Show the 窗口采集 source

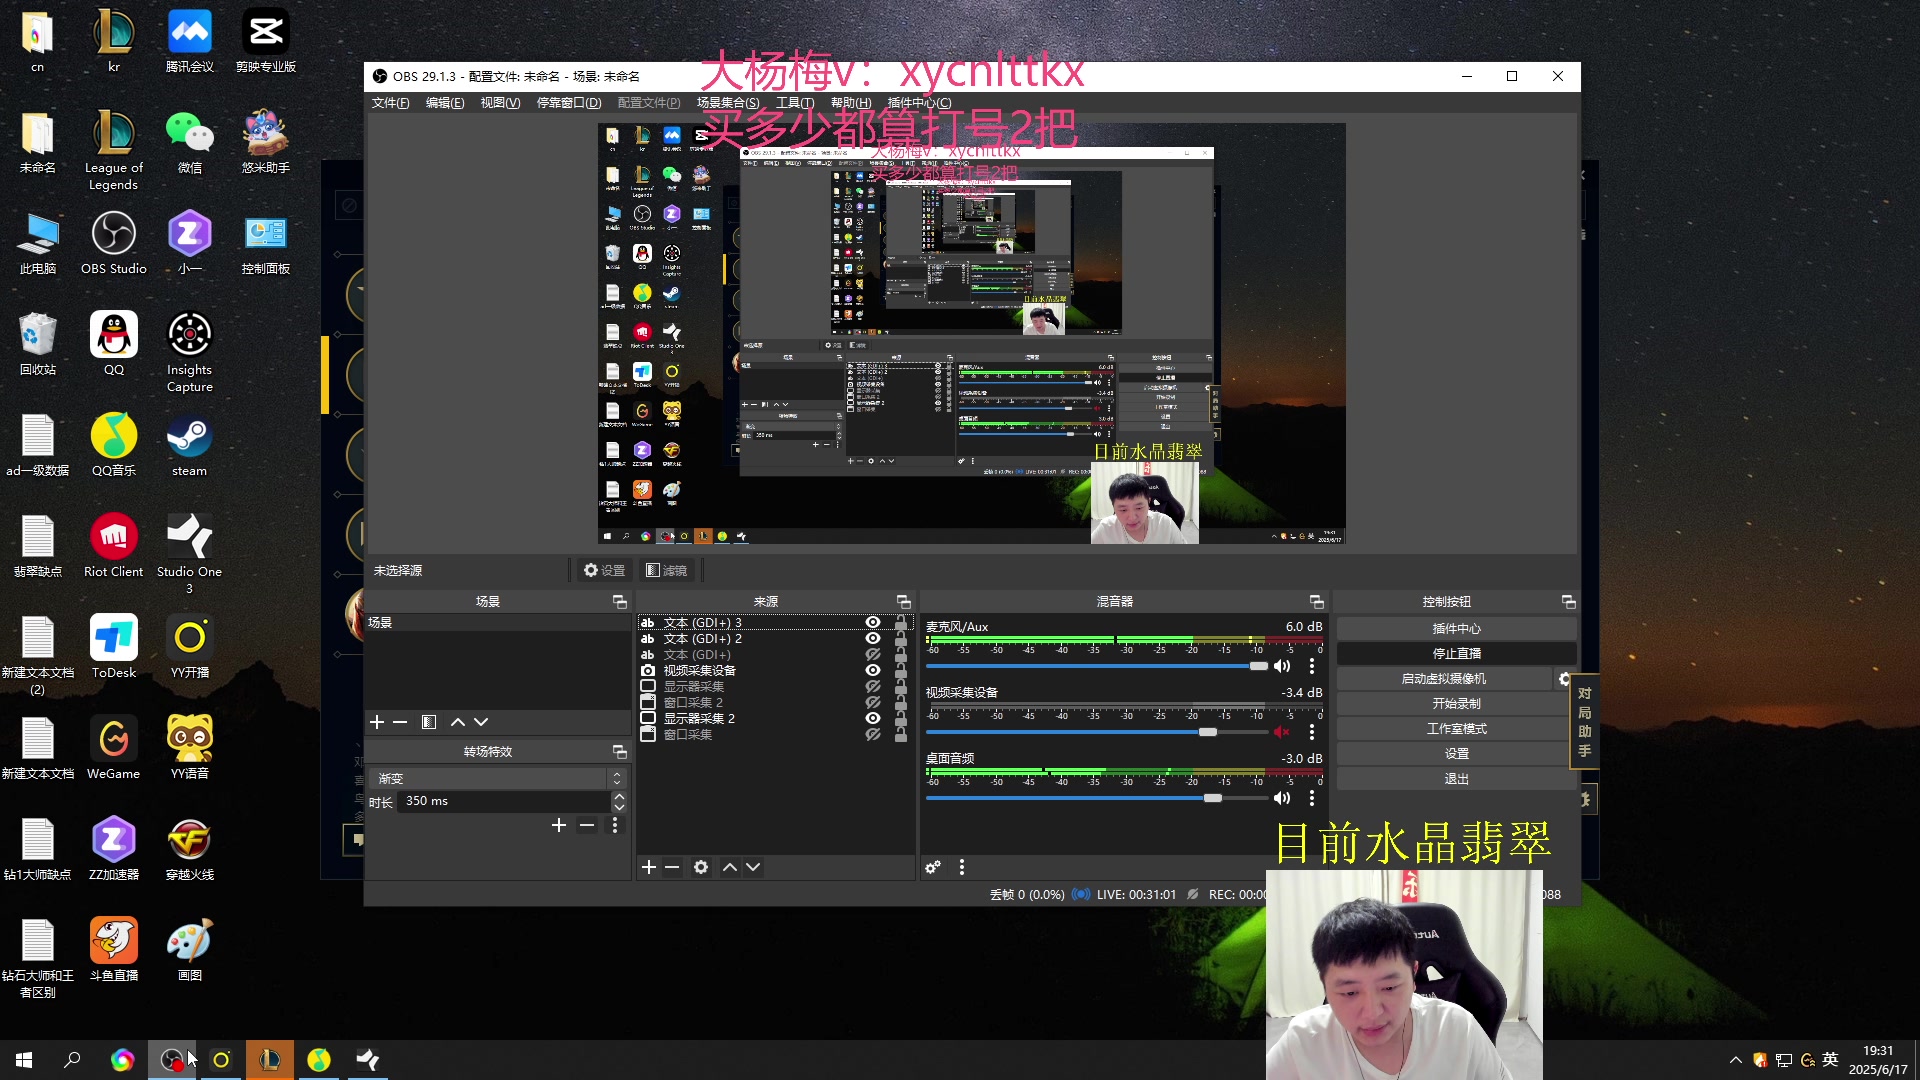point(873,735)
